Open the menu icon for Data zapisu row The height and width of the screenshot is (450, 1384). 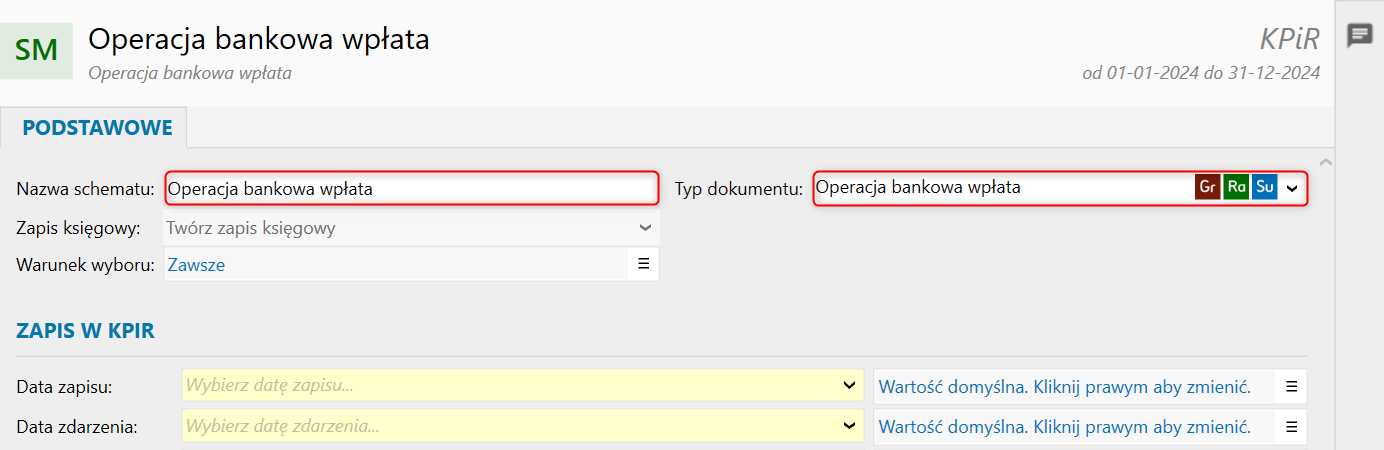tap(1292, 386)
